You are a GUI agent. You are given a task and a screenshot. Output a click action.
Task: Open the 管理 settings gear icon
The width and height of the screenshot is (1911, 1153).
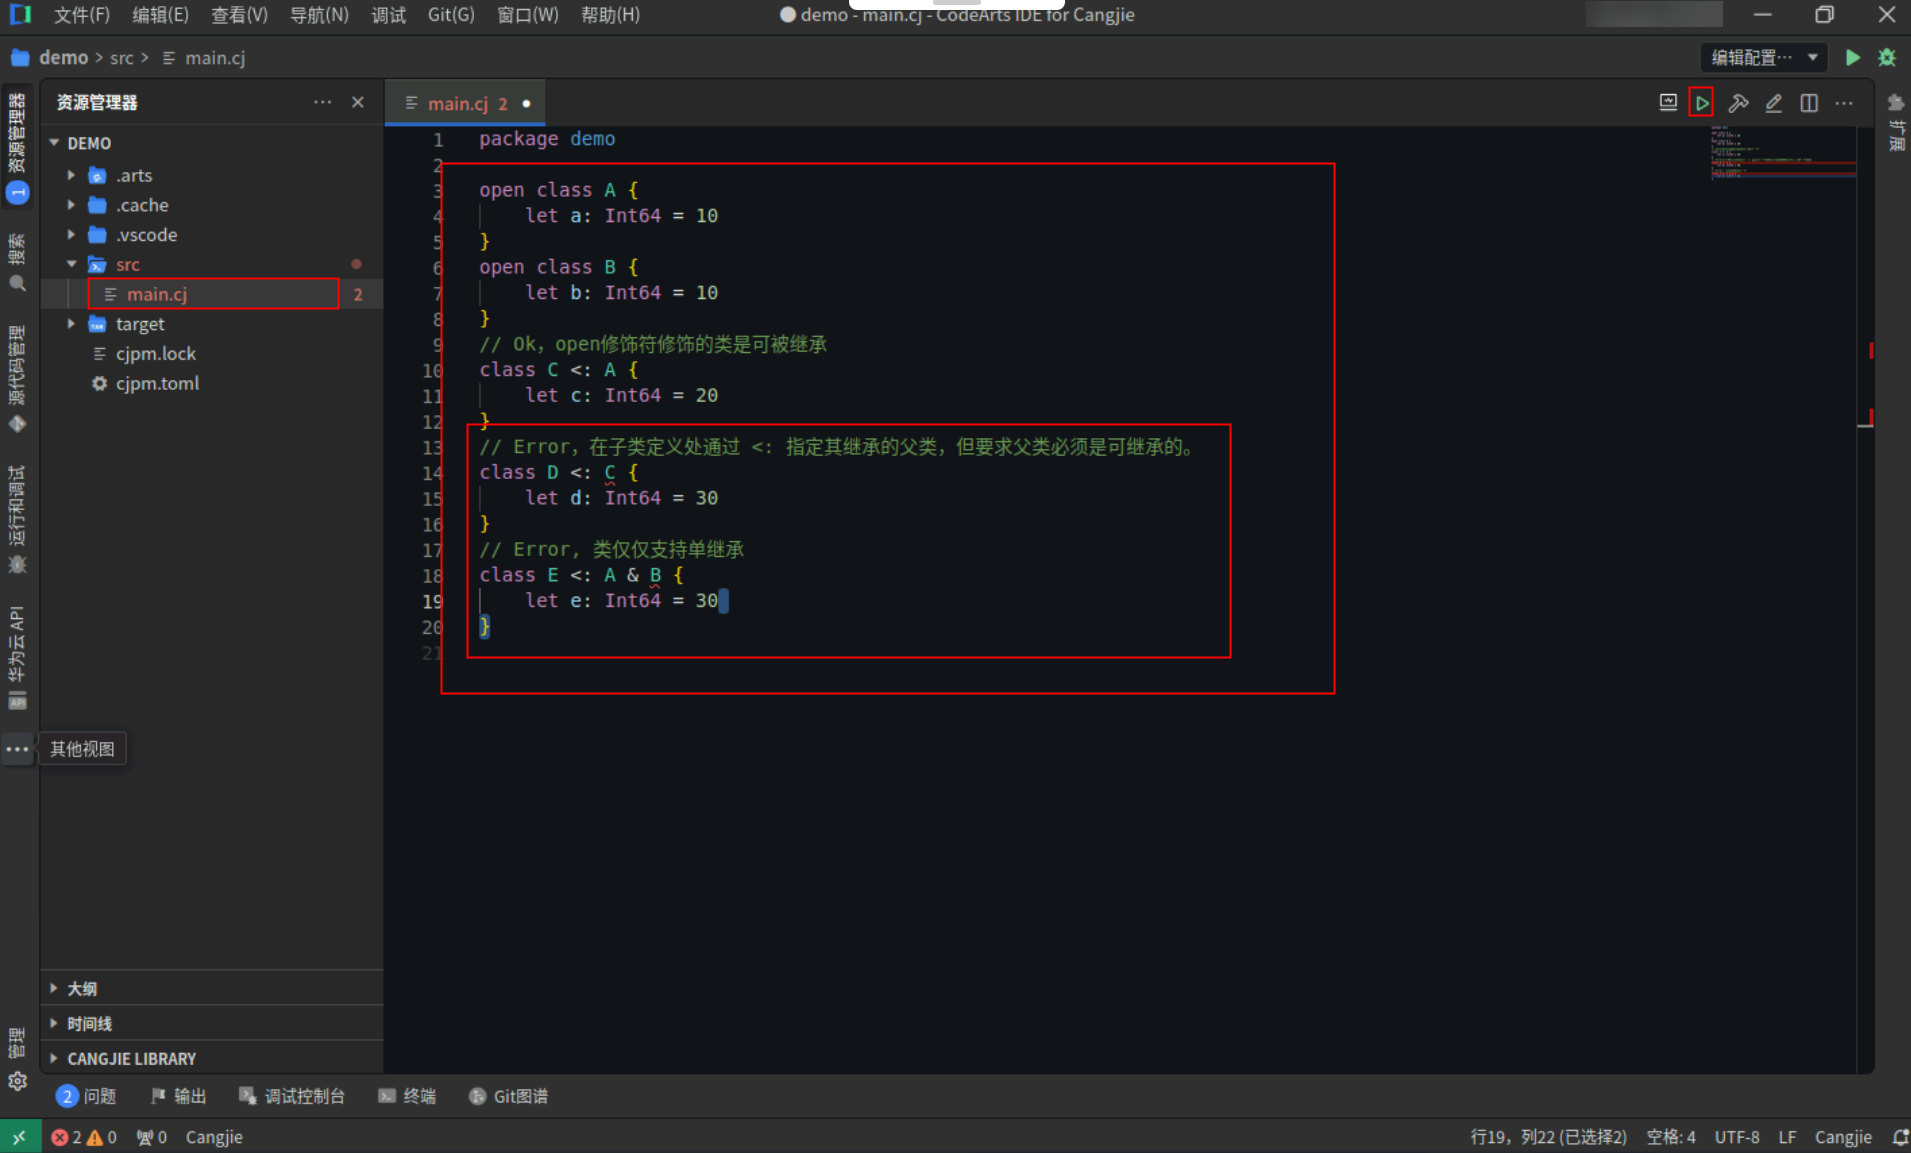[x=17, y=1081]
